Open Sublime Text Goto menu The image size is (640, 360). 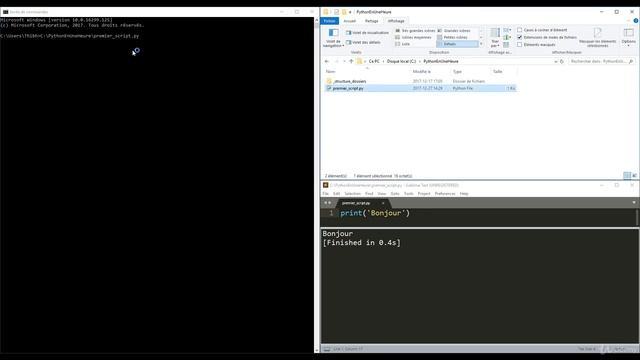click(395, 193)
